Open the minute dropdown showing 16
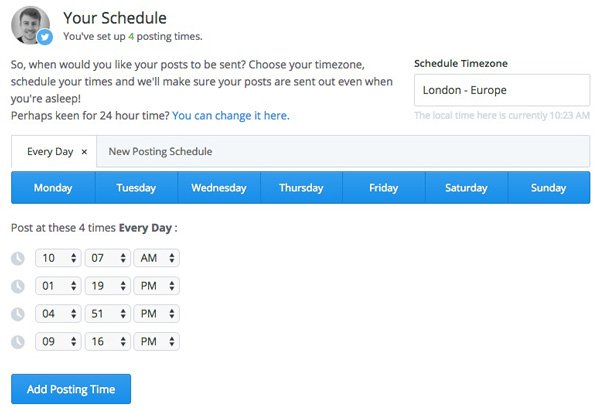The image size is (600, 413). point(108,341)
